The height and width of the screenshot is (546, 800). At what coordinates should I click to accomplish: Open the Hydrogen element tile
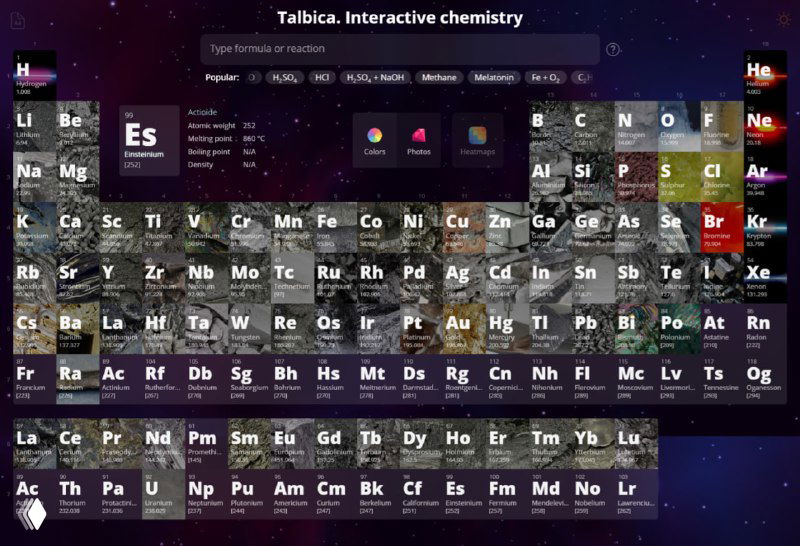pos(35,75)
